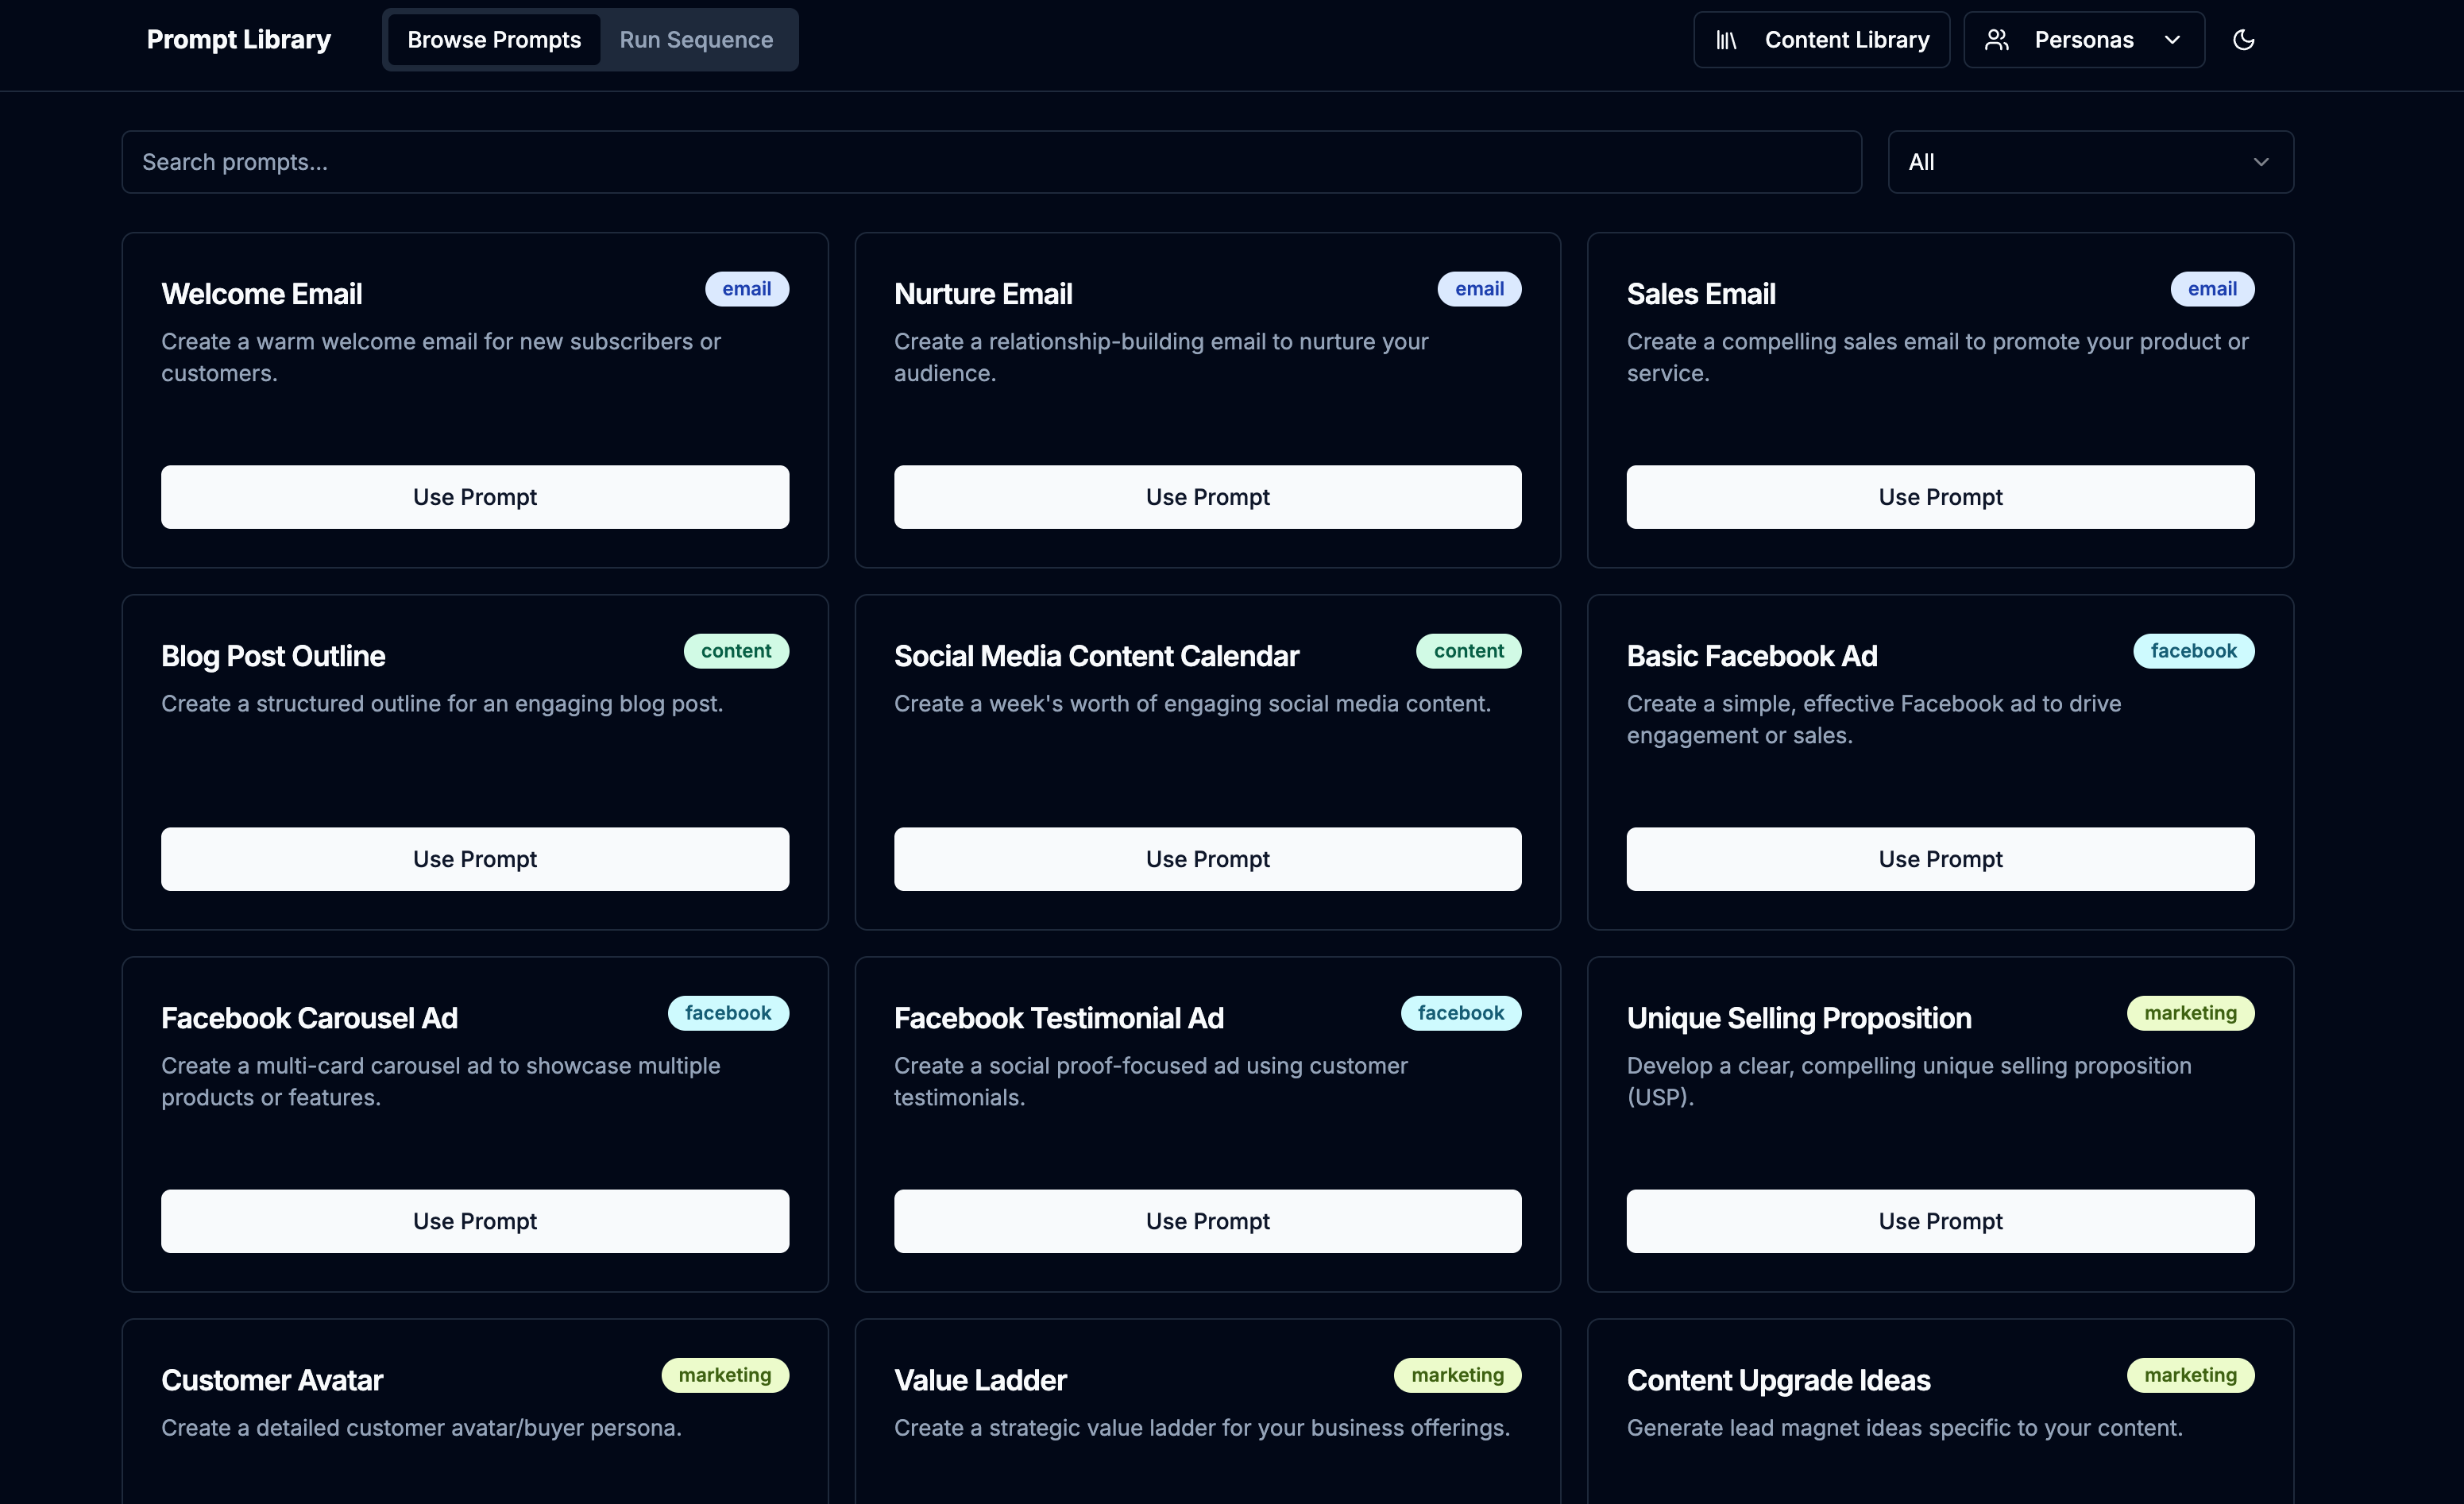Use Prompt for Welcome Email
Viewport: 2464px width, 1504px height.
coord(475,497)
